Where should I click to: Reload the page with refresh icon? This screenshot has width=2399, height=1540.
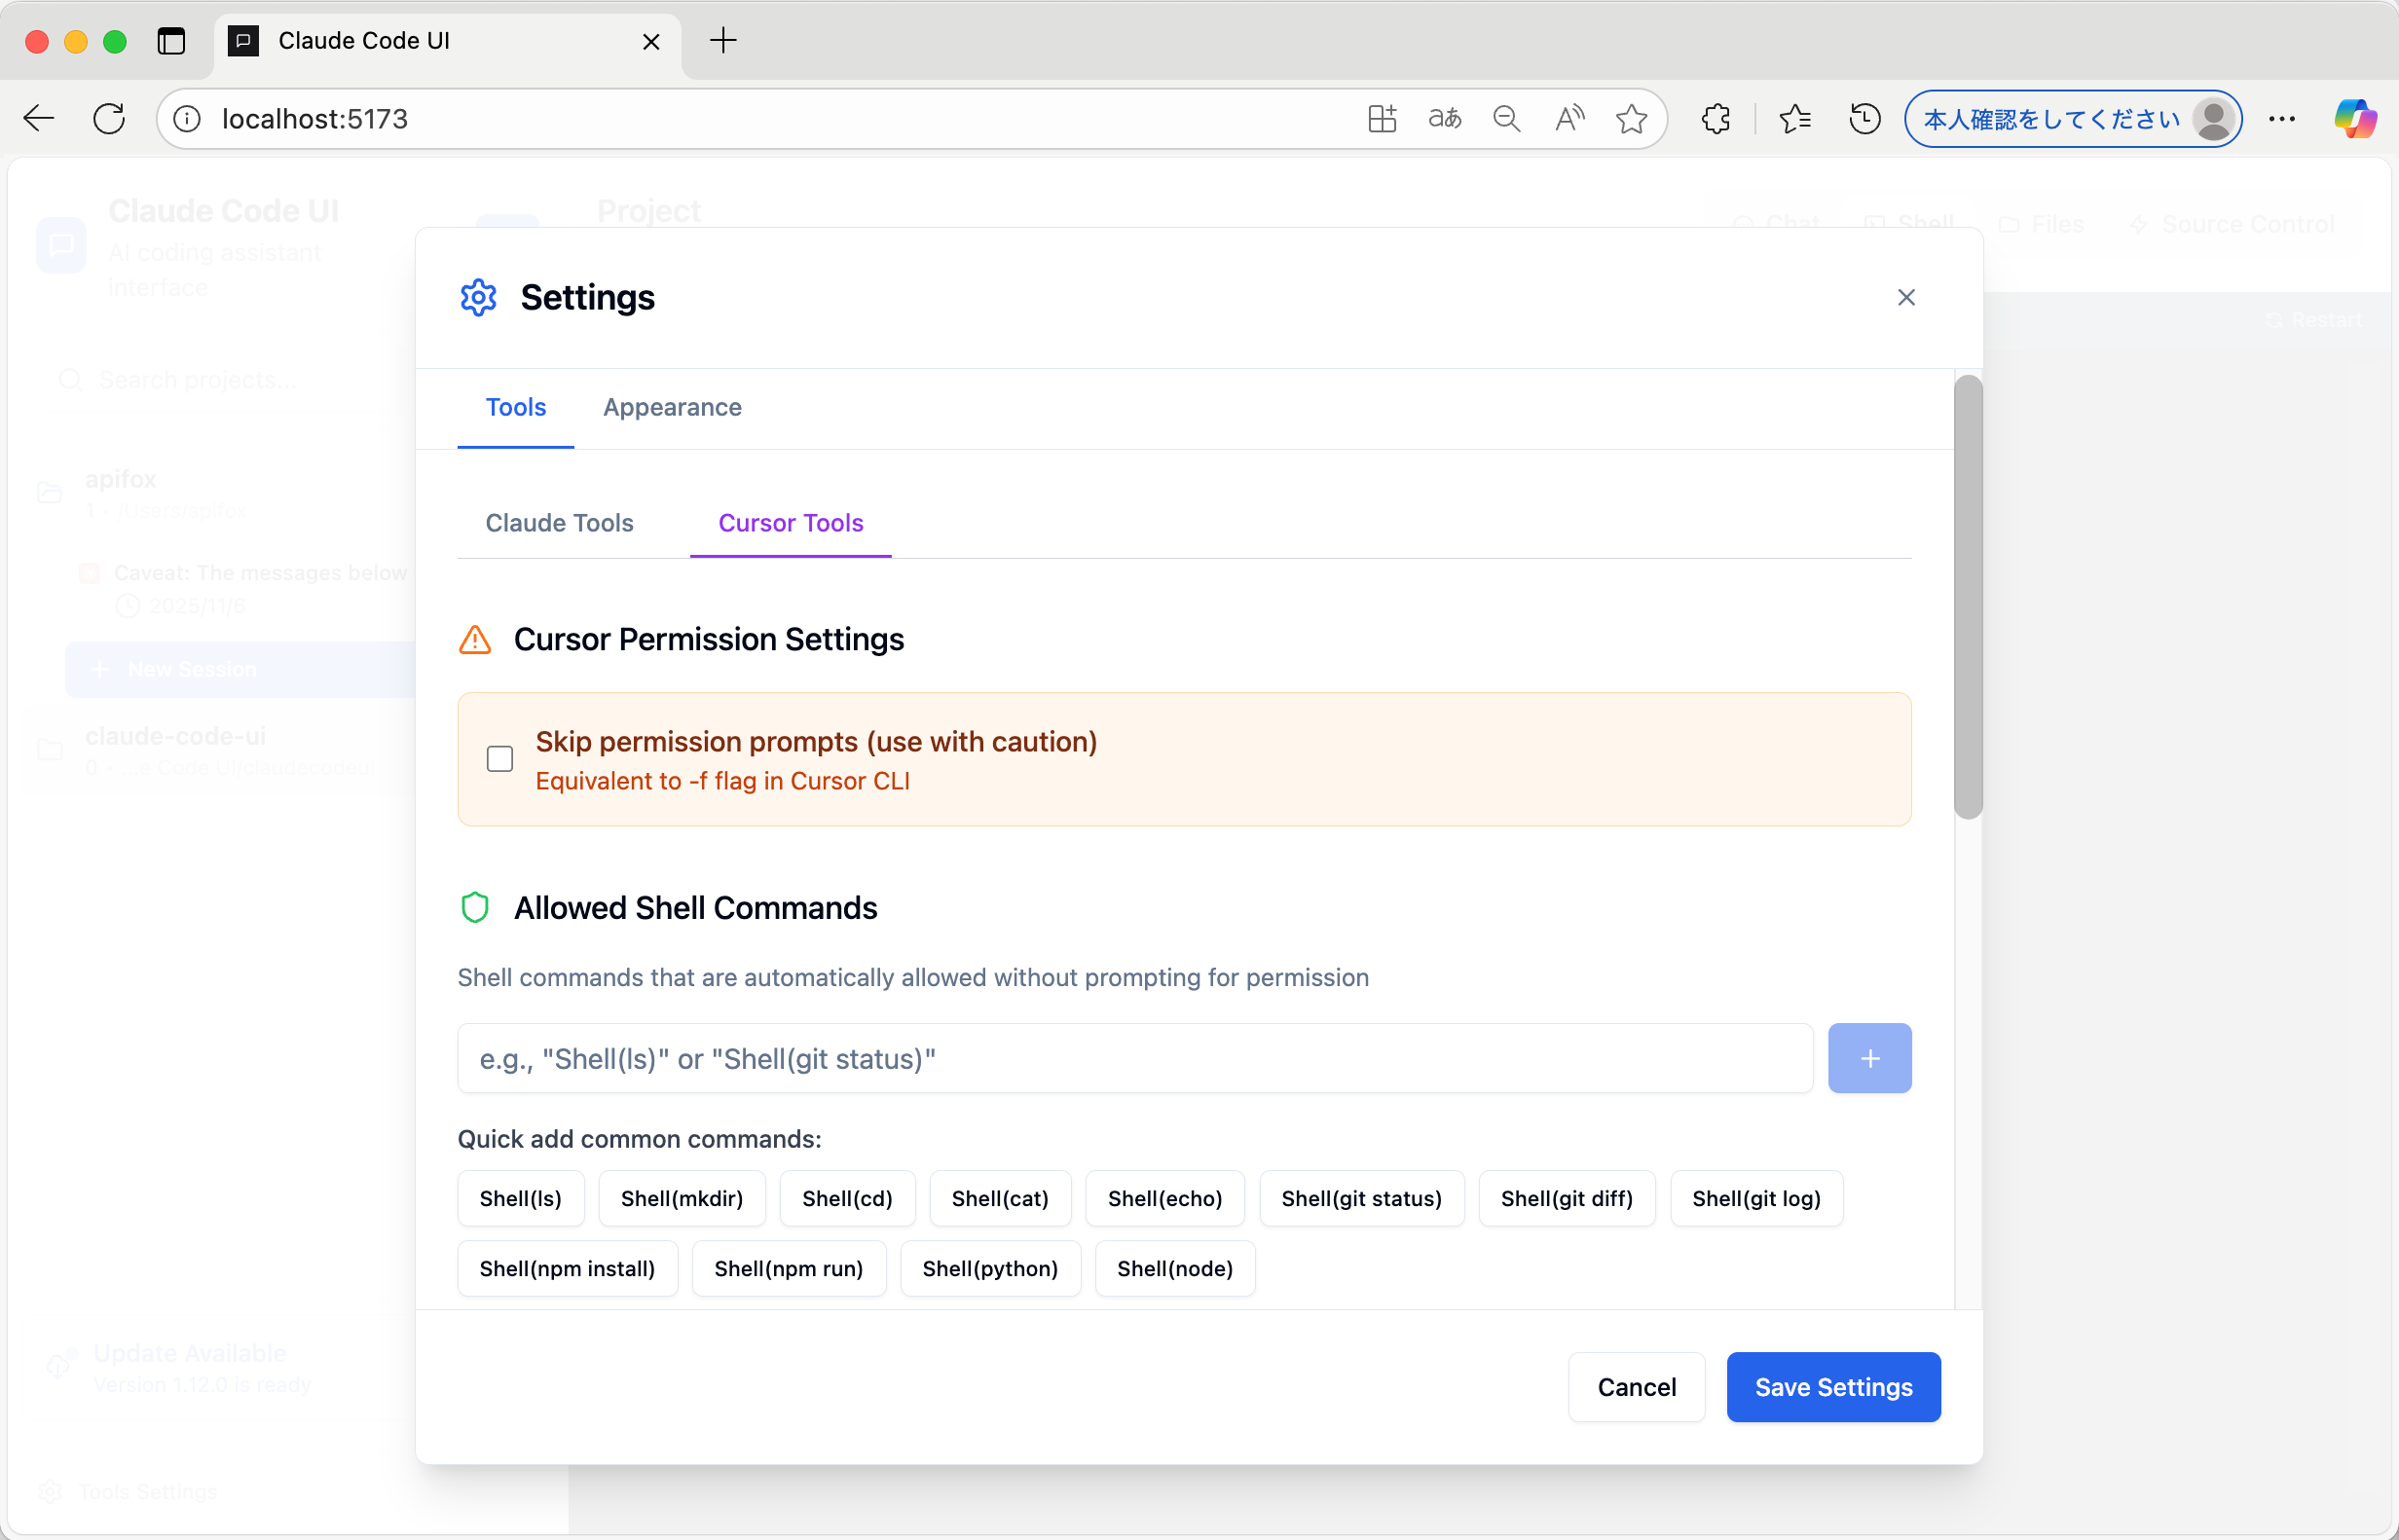tap(109, 119)
